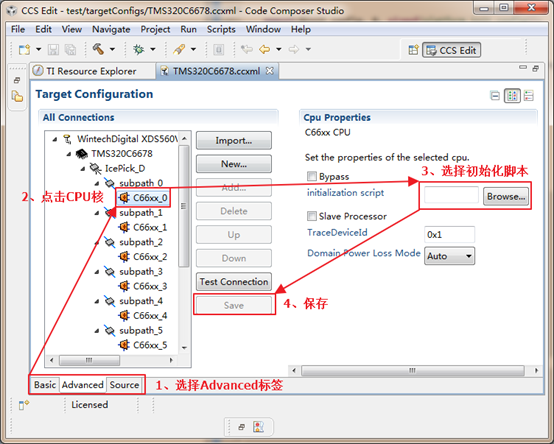Viewport: 554px width, 444px height.
Task: Minimize the editor area icon
Action: 523,67
